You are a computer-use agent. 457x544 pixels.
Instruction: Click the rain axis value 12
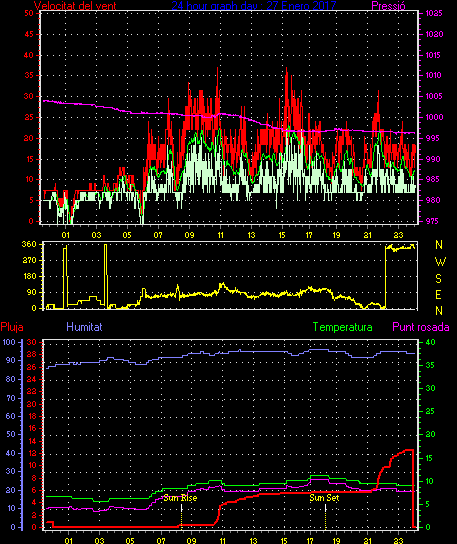point(32,453)
